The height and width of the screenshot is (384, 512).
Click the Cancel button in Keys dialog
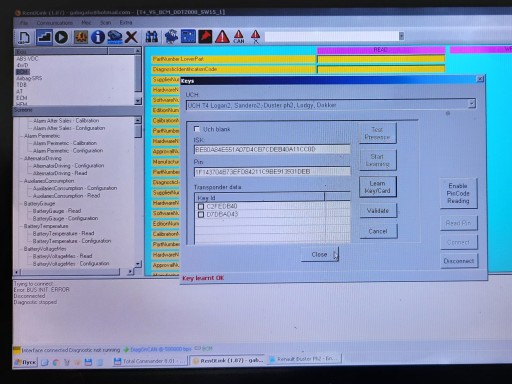pyautogui.click(x=378, y=231)
